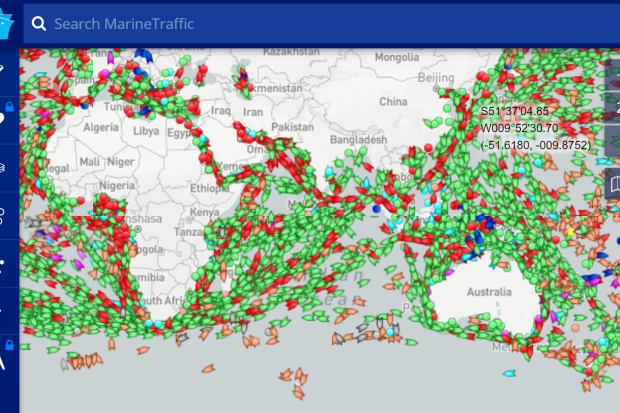Open the folded map icon on right edge
The height and width of the screenshot is (413, 620).
[x=613, y=184]
